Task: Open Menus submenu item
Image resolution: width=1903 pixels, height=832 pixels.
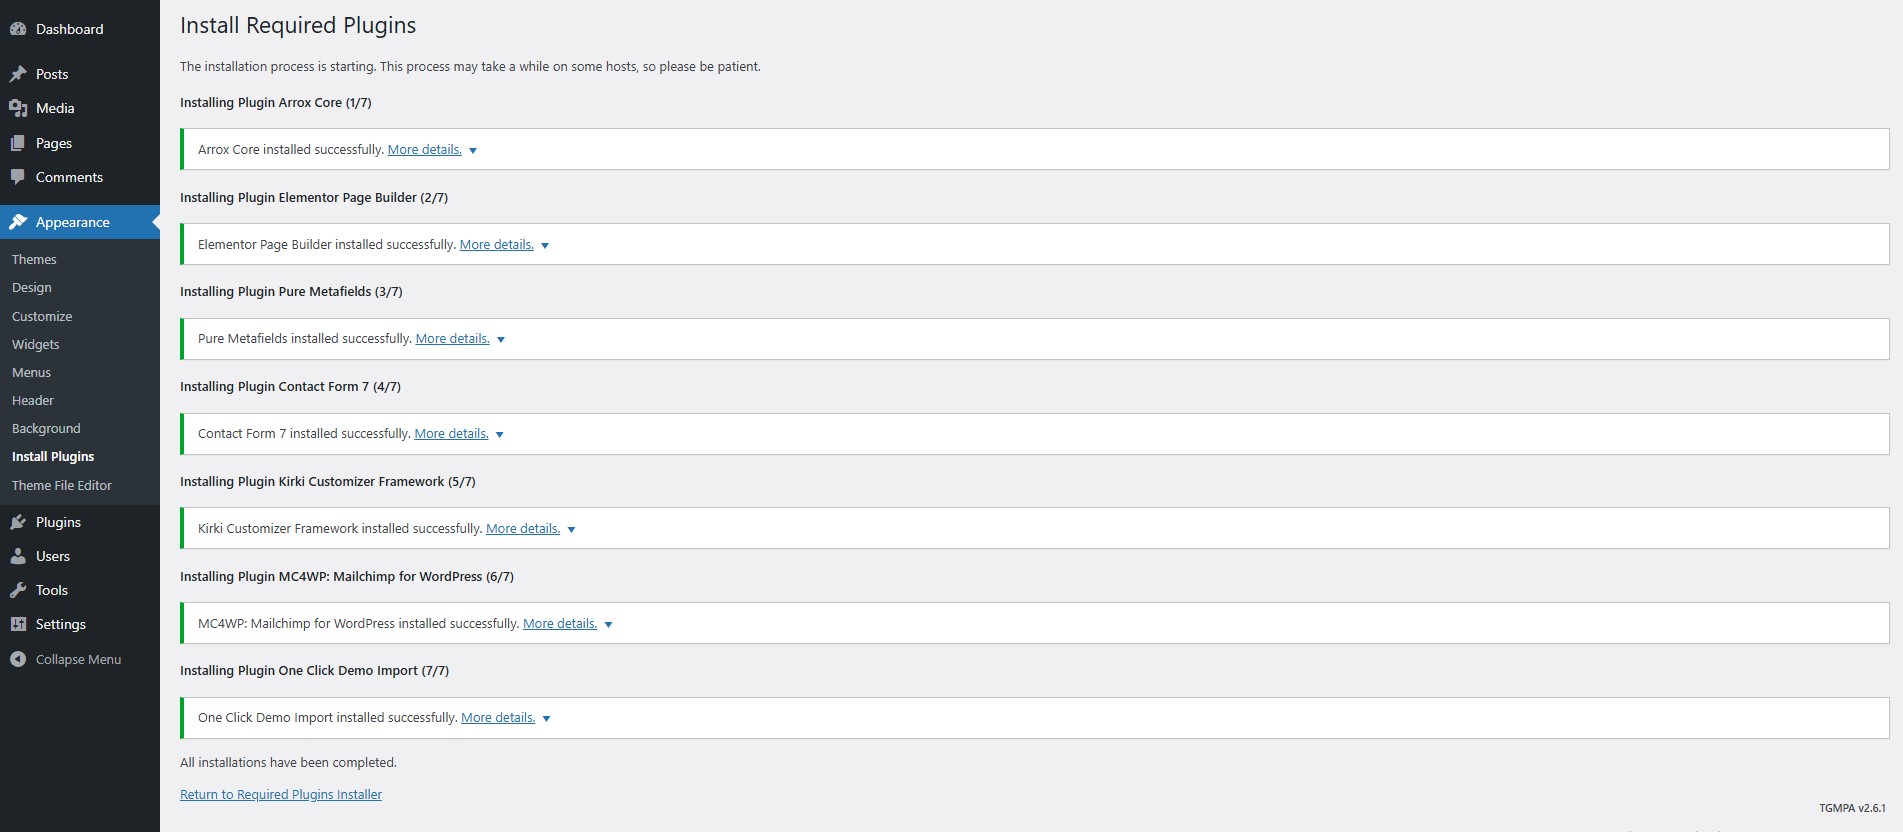Action: (x=31, y=372)
